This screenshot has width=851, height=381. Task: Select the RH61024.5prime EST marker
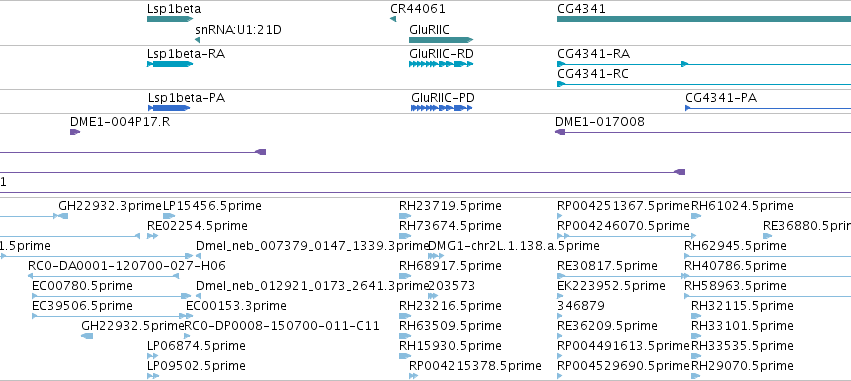point(696,216)
